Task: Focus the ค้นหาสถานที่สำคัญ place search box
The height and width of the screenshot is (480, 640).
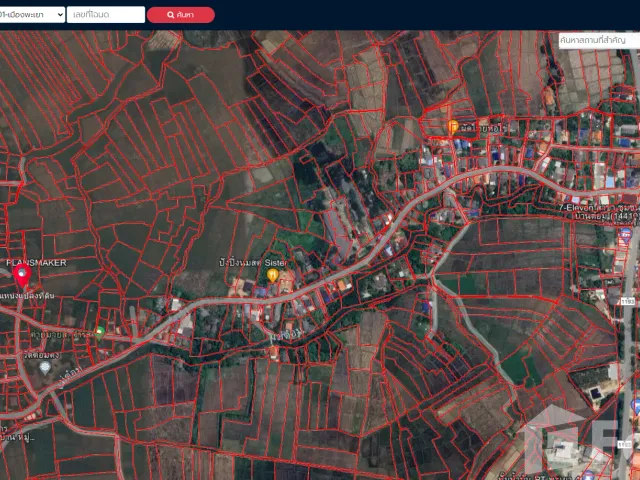Action: [x=599, y=40]
